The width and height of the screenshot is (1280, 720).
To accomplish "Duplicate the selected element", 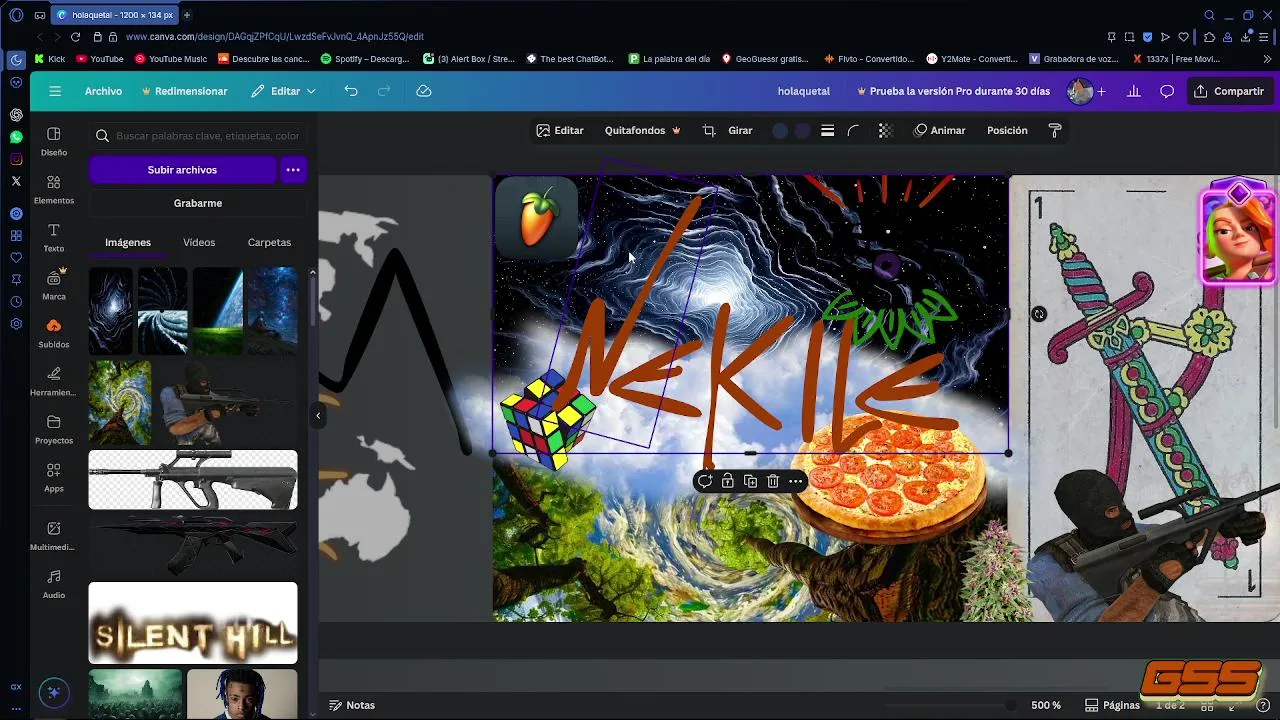I will (751, 481).
